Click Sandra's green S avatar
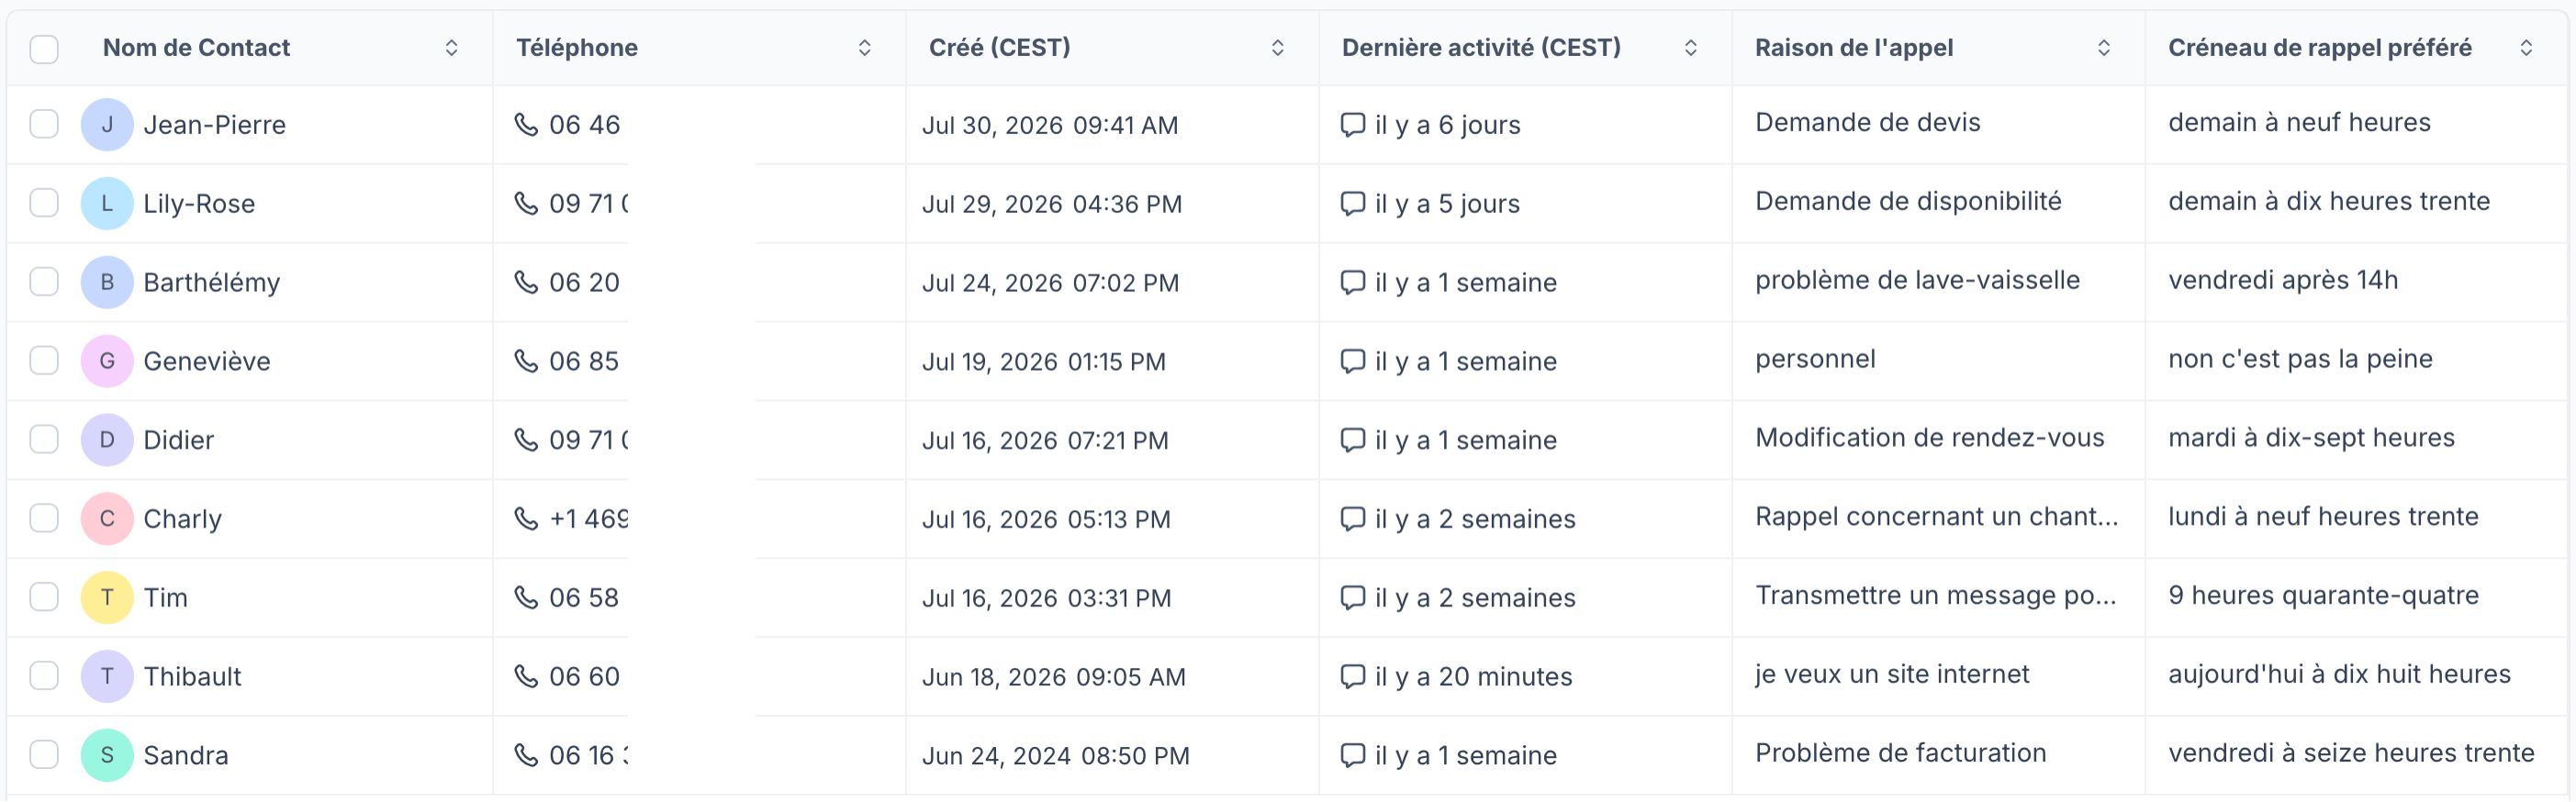This screenshot has width=2576, height=802. [107, 755]
